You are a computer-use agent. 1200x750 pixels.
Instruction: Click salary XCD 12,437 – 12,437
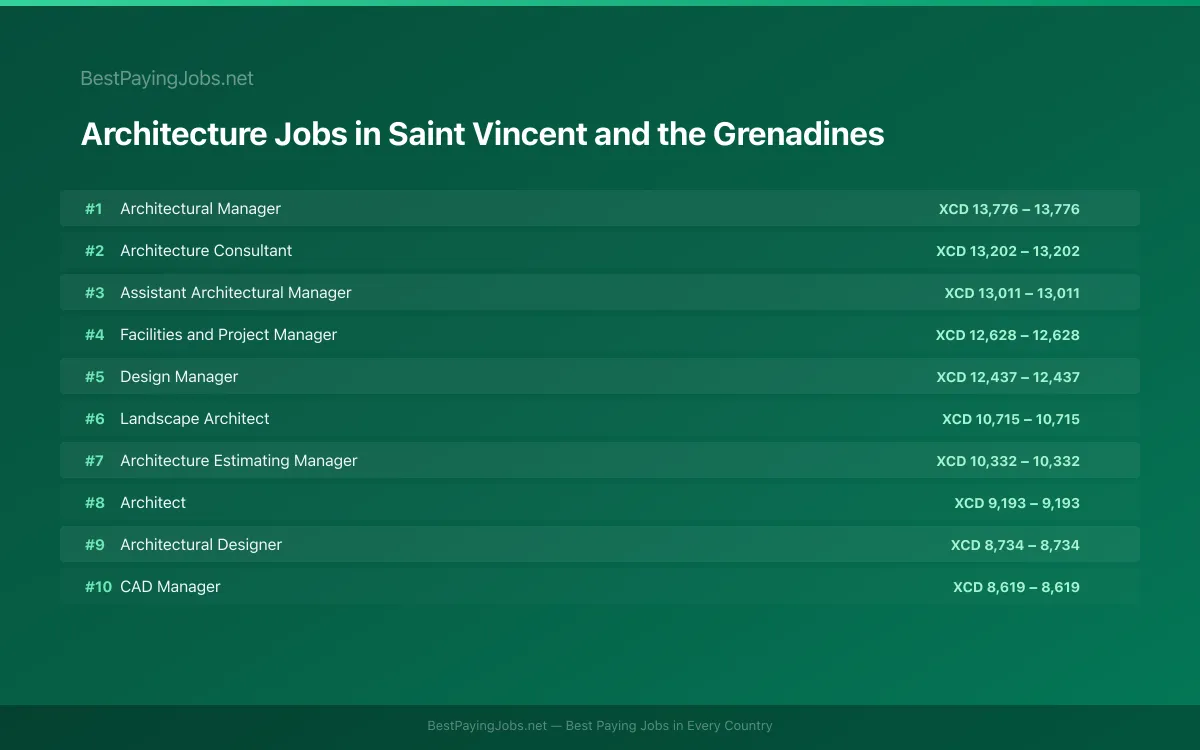[1008, 377]
